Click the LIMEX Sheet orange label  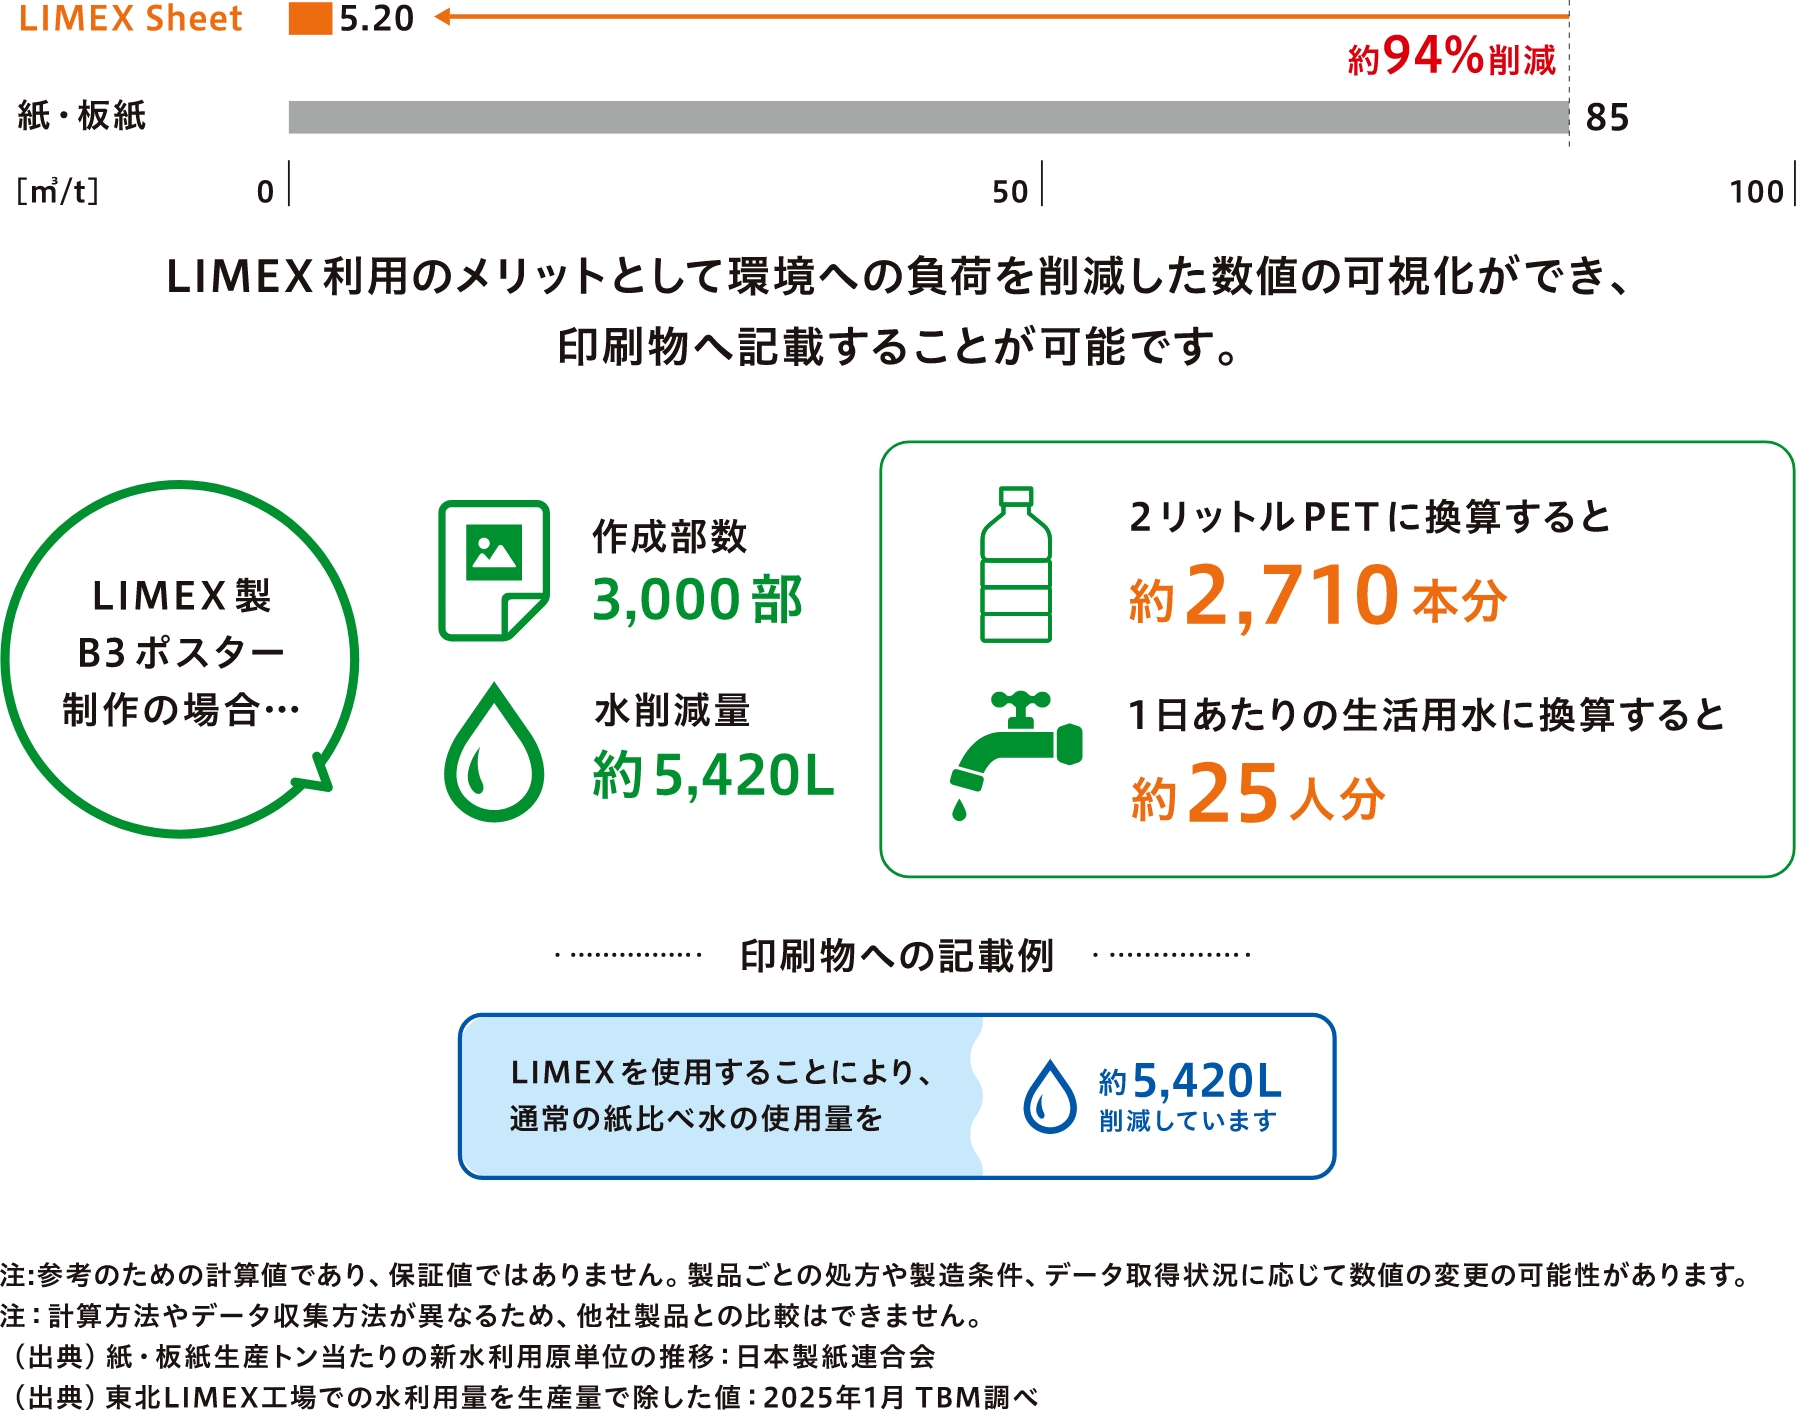coord(130,19)
